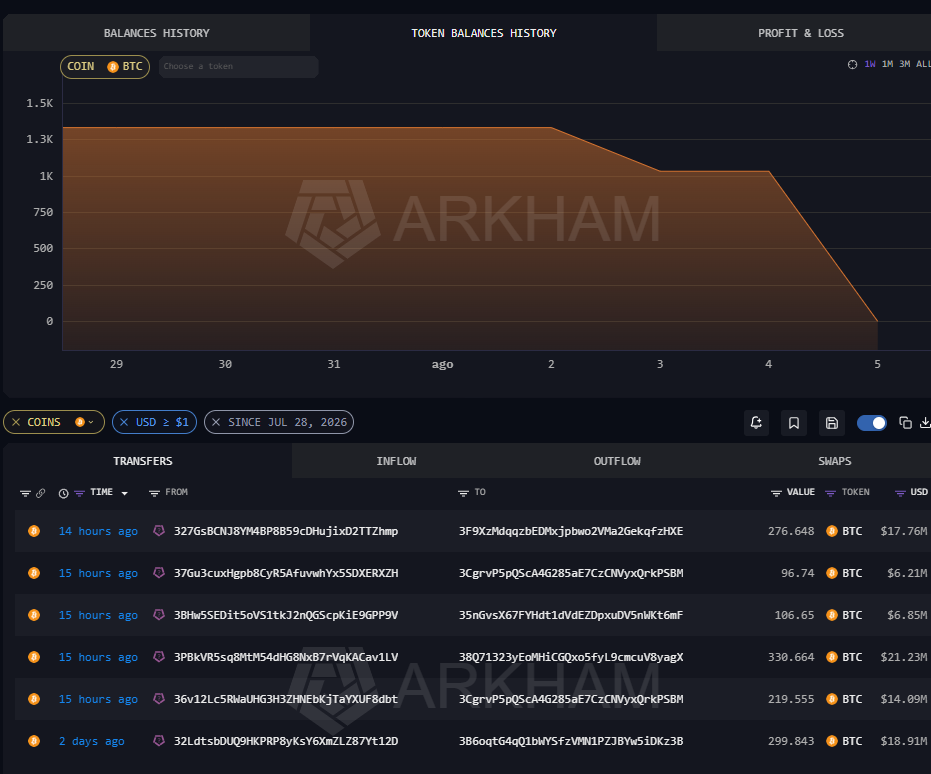
Task: Toggle TIME sort direction arrow
Action: [x=125, y=493]
